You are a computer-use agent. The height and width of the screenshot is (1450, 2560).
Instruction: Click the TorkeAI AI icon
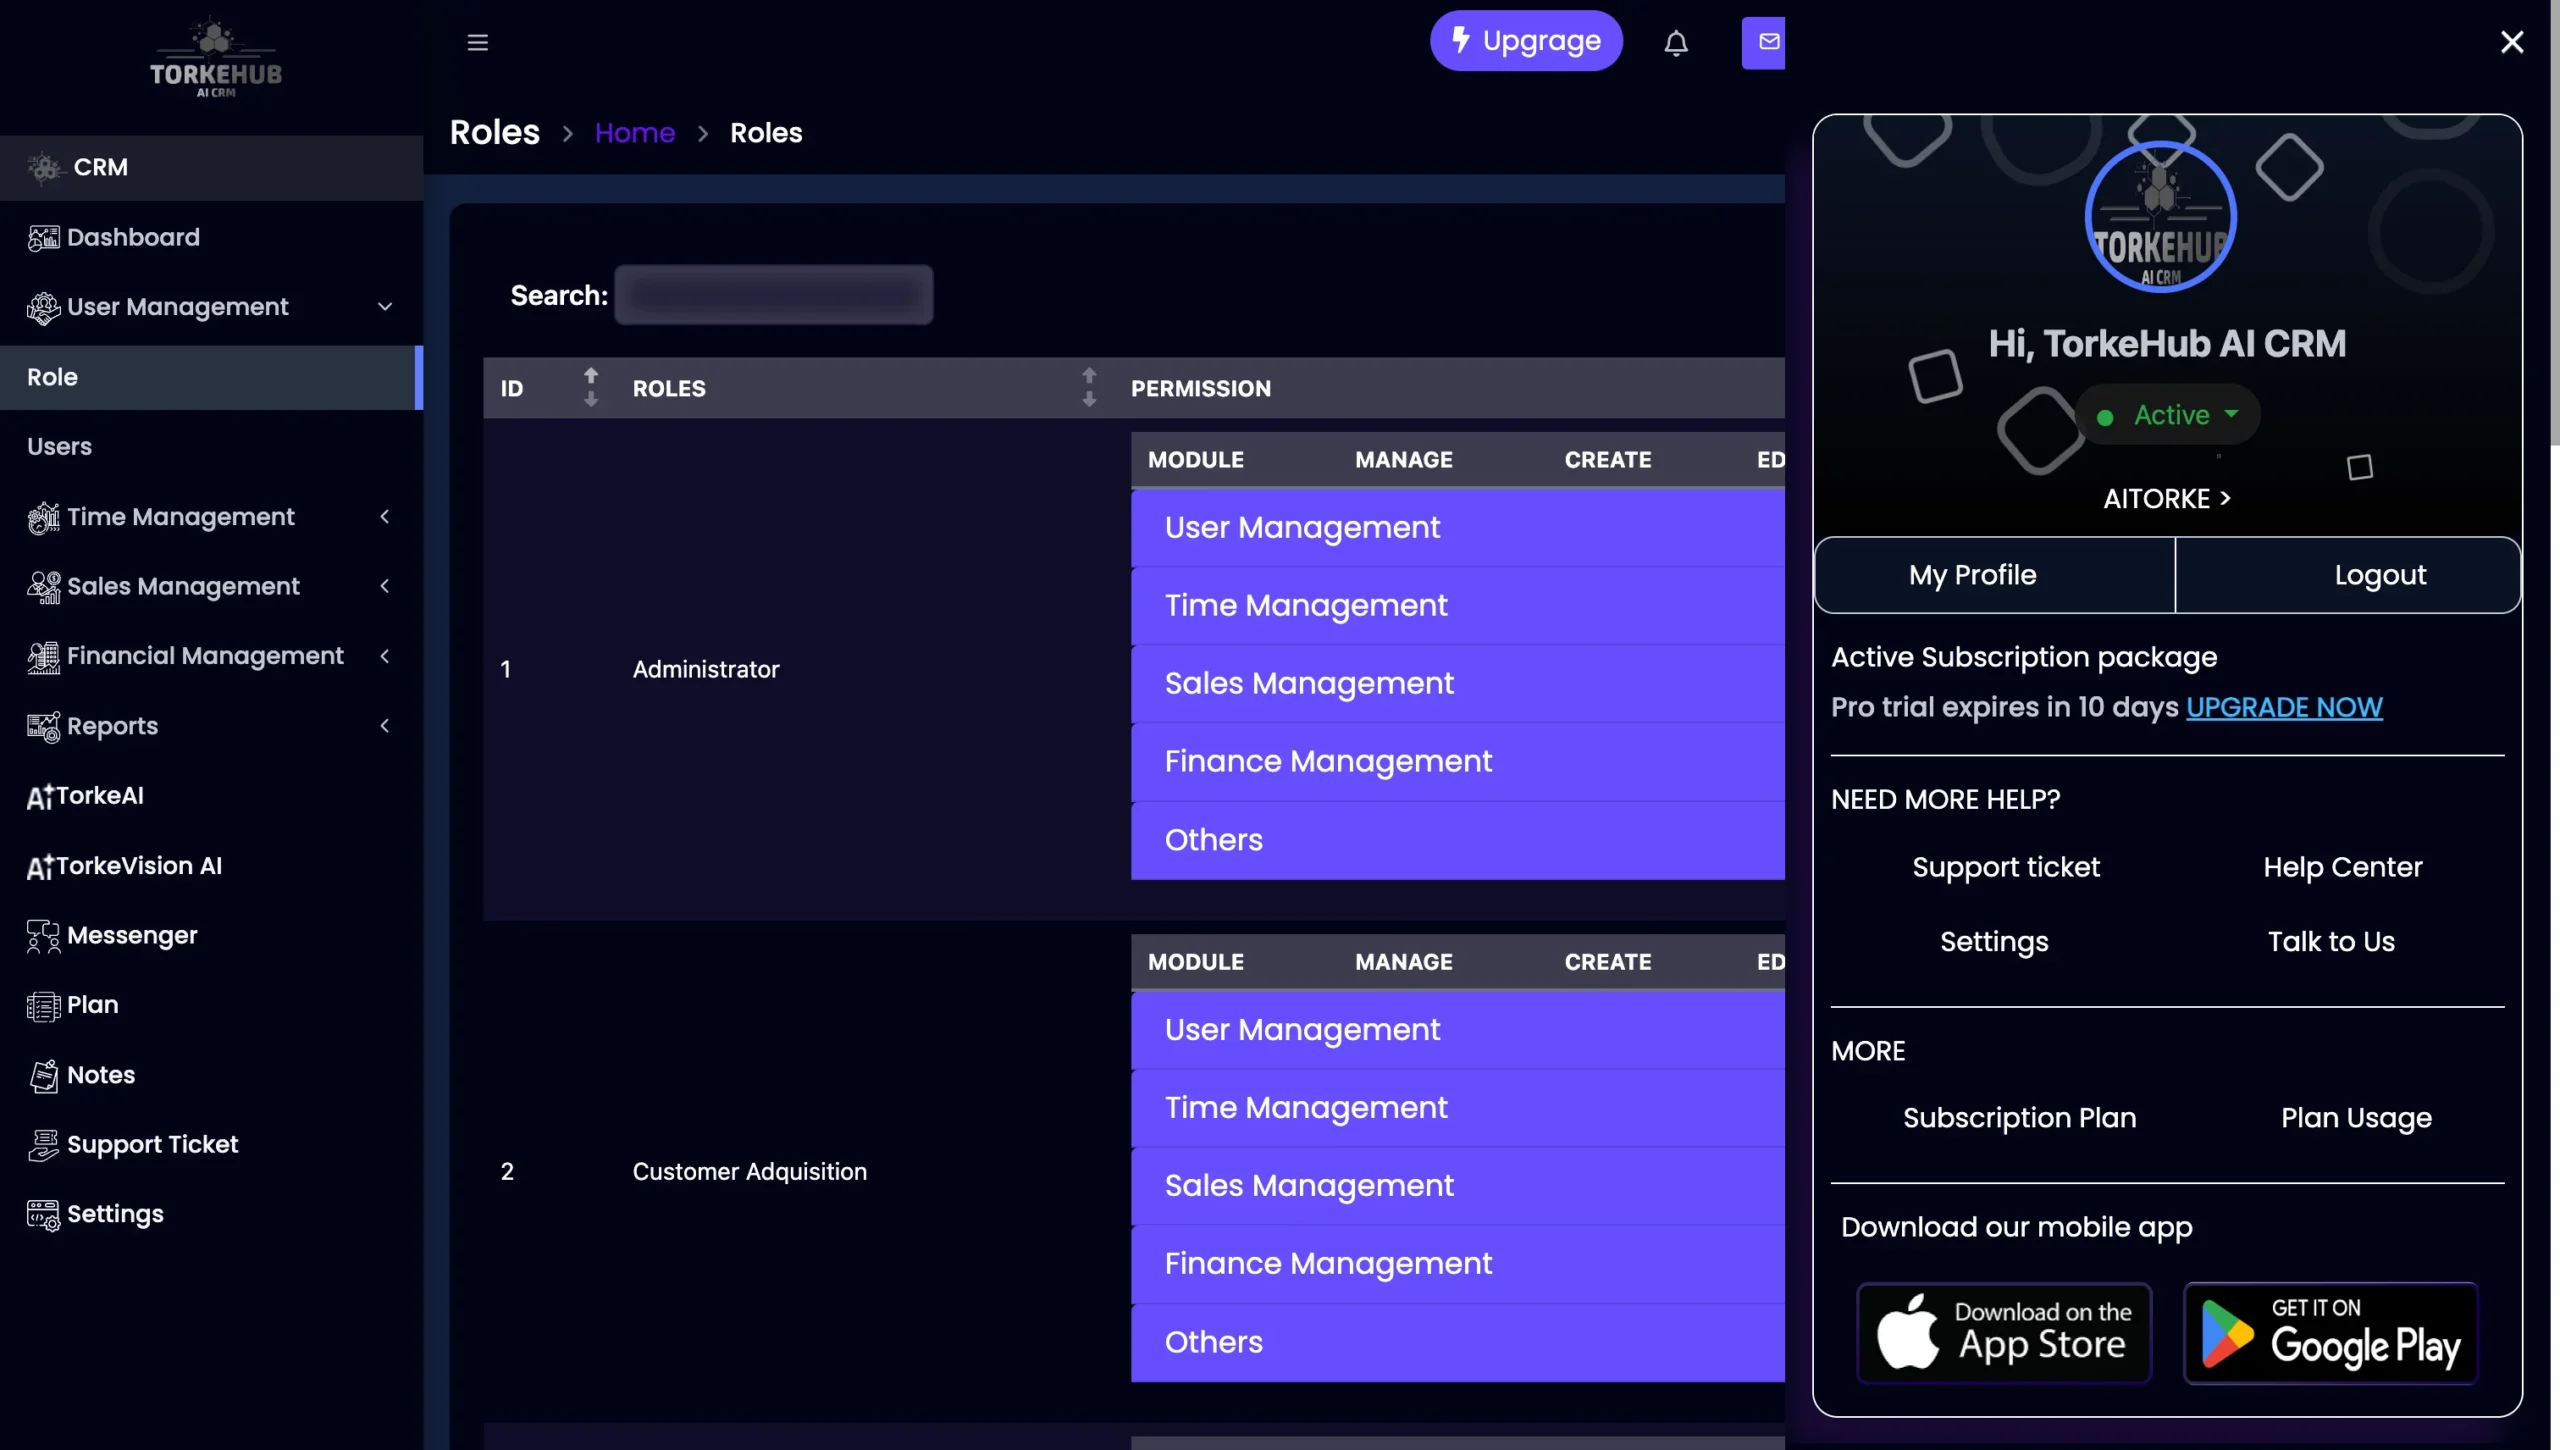click(x=40, y=797)
